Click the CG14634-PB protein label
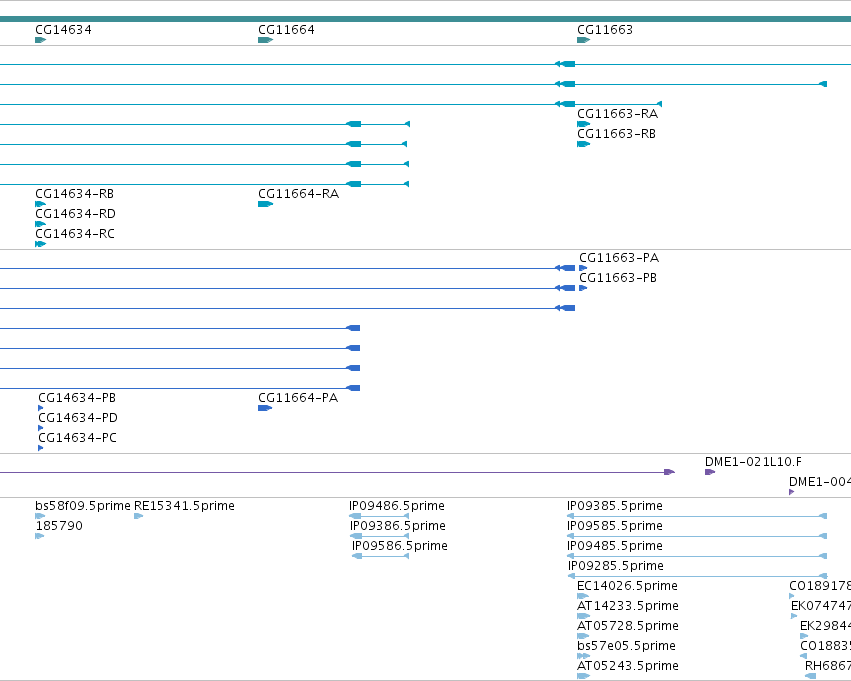This screenshot has width=851, height=681. 77,398
